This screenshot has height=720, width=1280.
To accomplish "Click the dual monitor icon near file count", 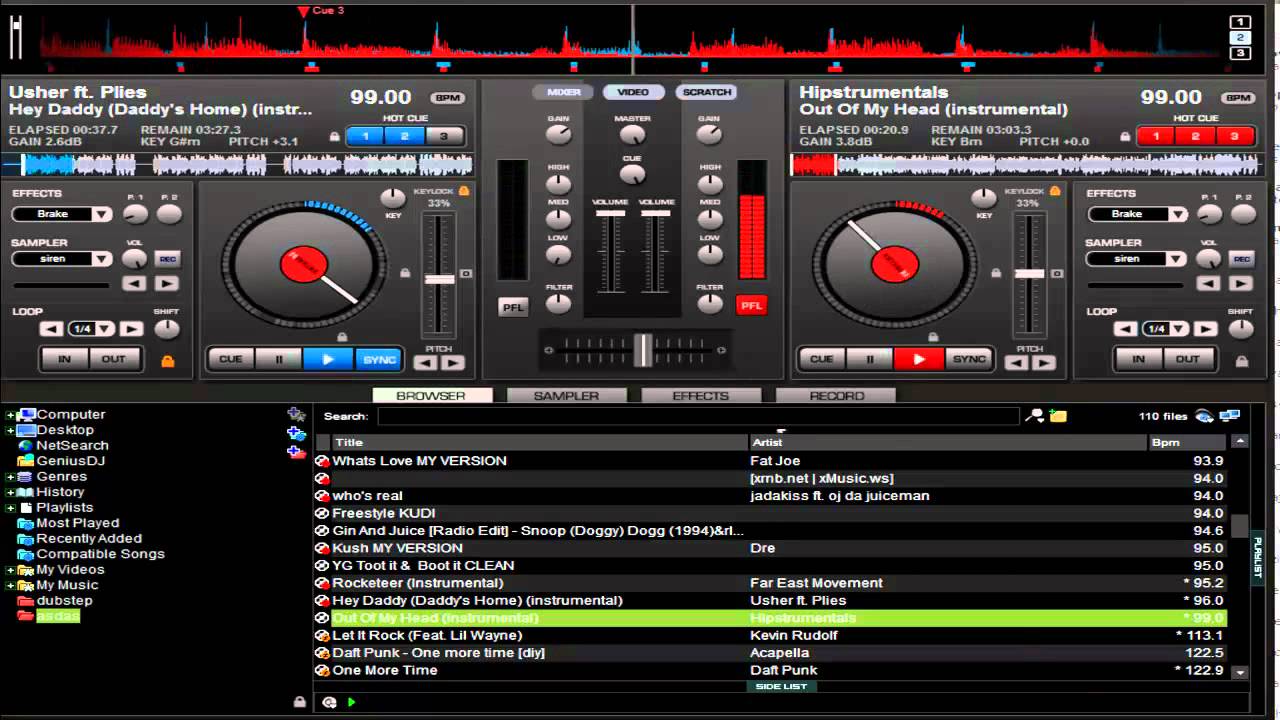I will tap(1230, 416).
